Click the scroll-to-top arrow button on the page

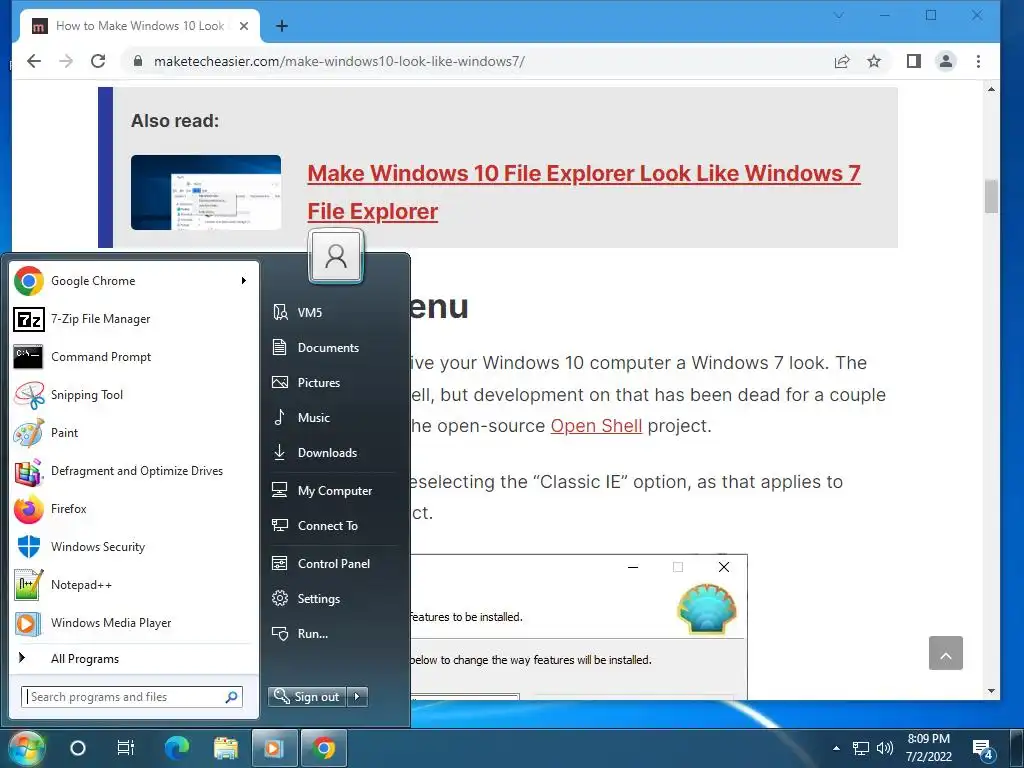pyautogui.click(x=946, y=653)
